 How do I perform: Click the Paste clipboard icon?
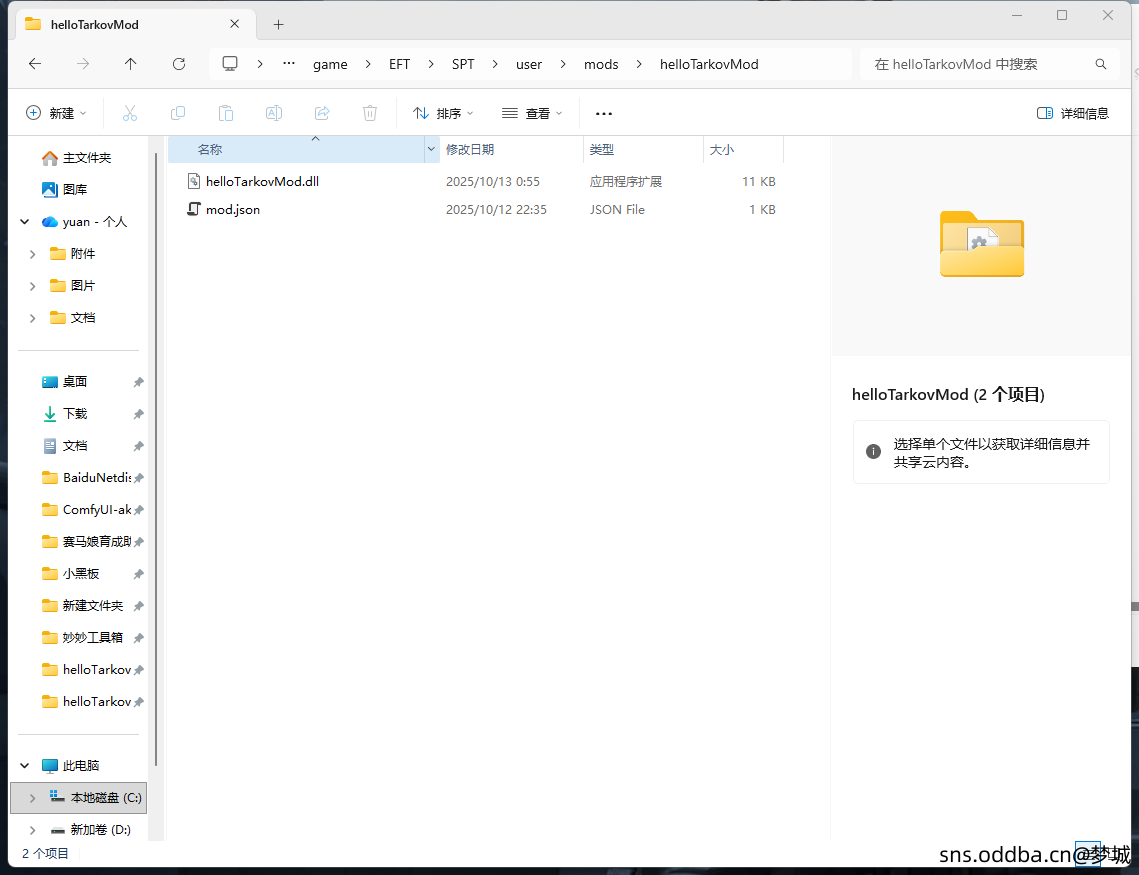click(x=226, y=113)
